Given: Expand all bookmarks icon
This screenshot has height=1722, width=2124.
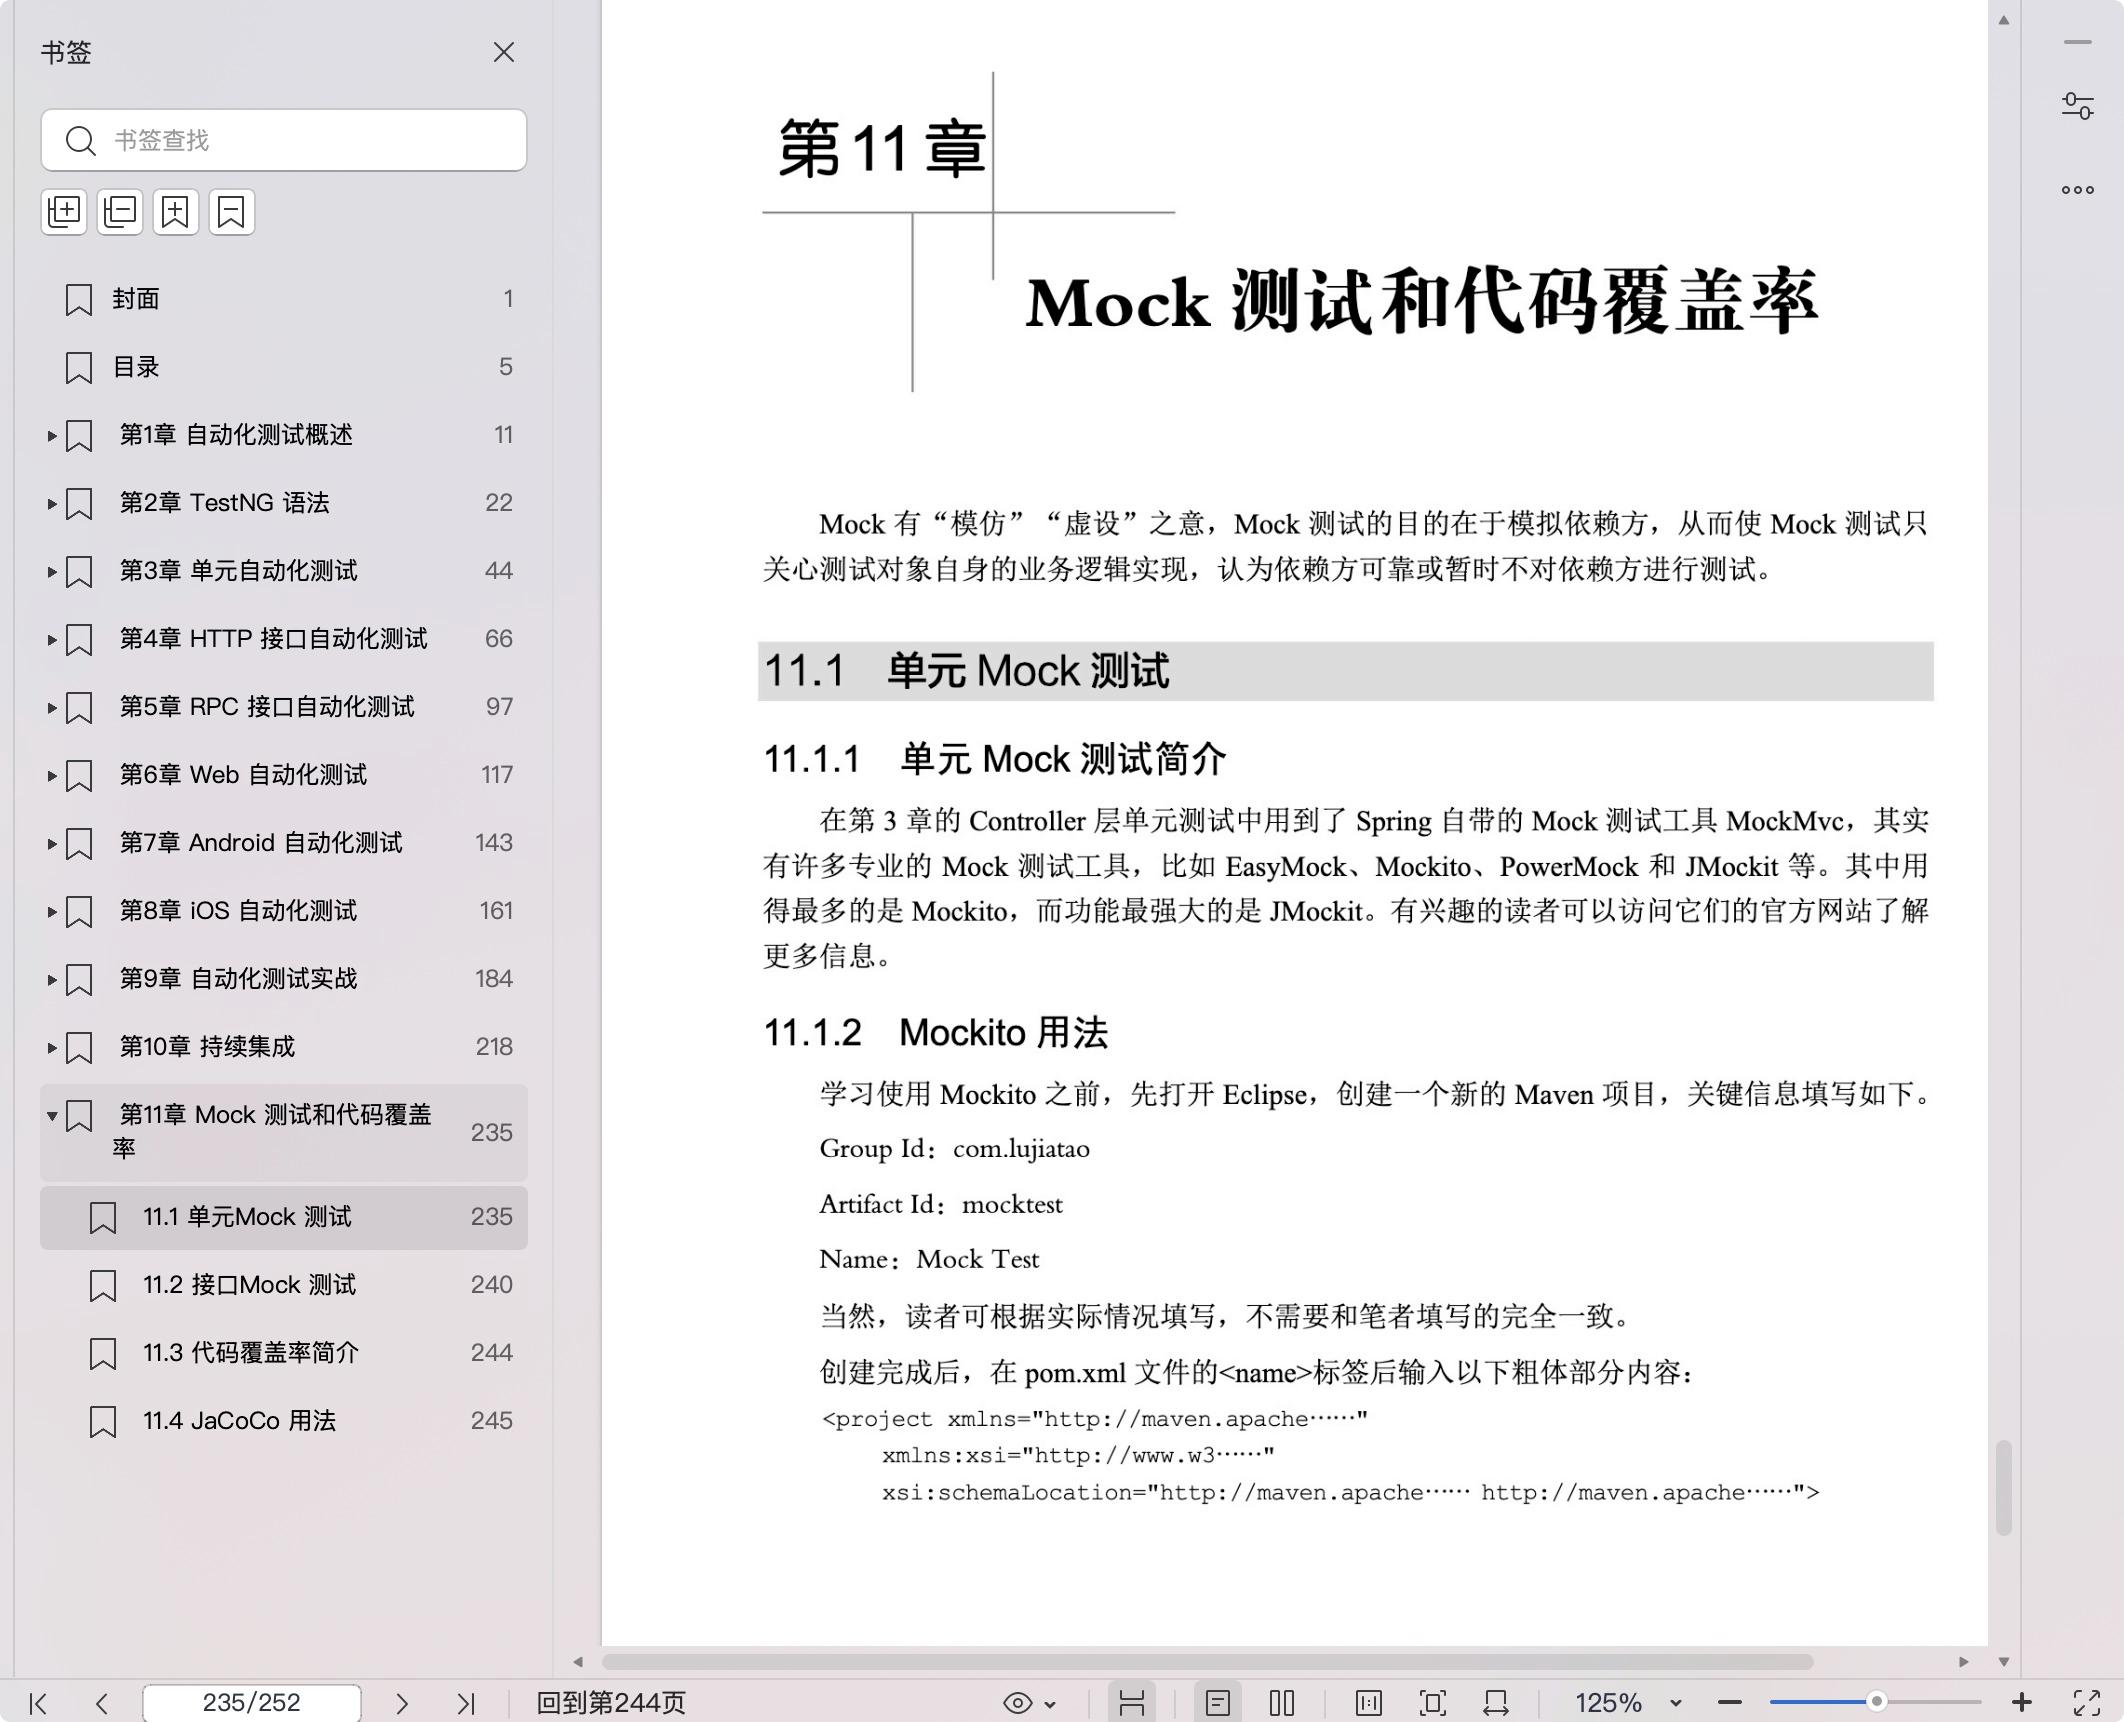Looking at the screenshot, I should [x=64, y=212].
